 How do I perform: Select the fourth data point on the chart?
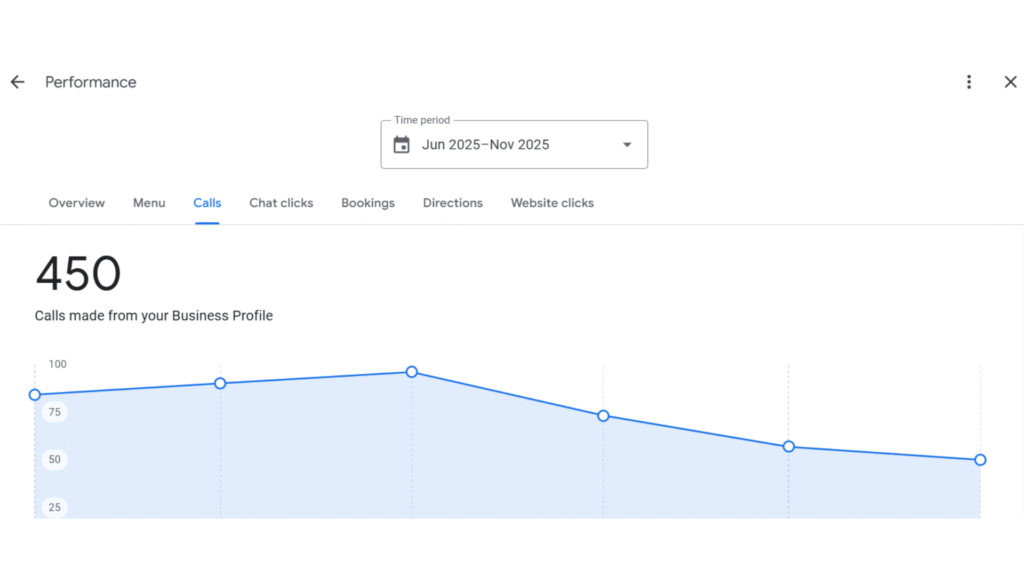point(603,416)
